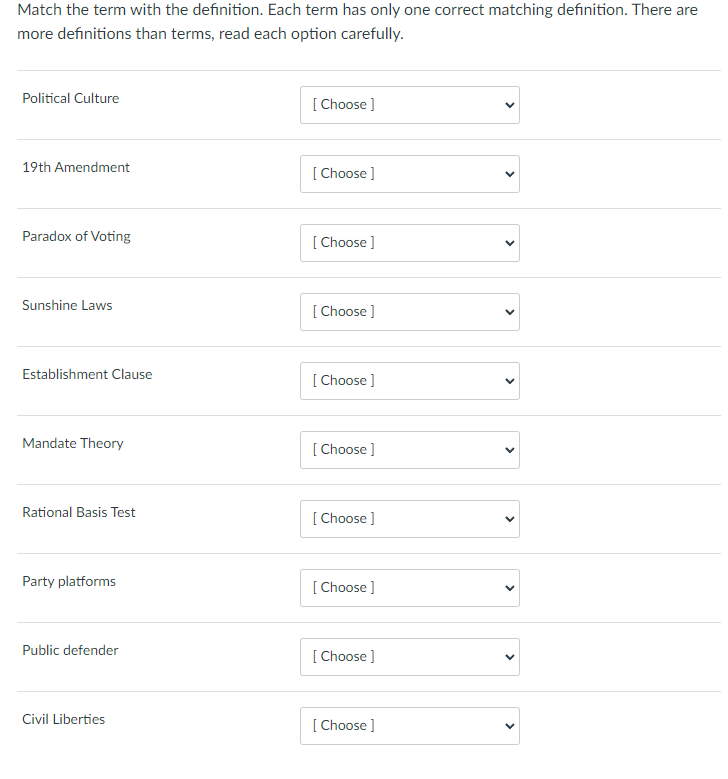This screenshot has height=779, width=728.
Task: Open the Civil Liberties definition dropdown
Action: tap(409, 726)
